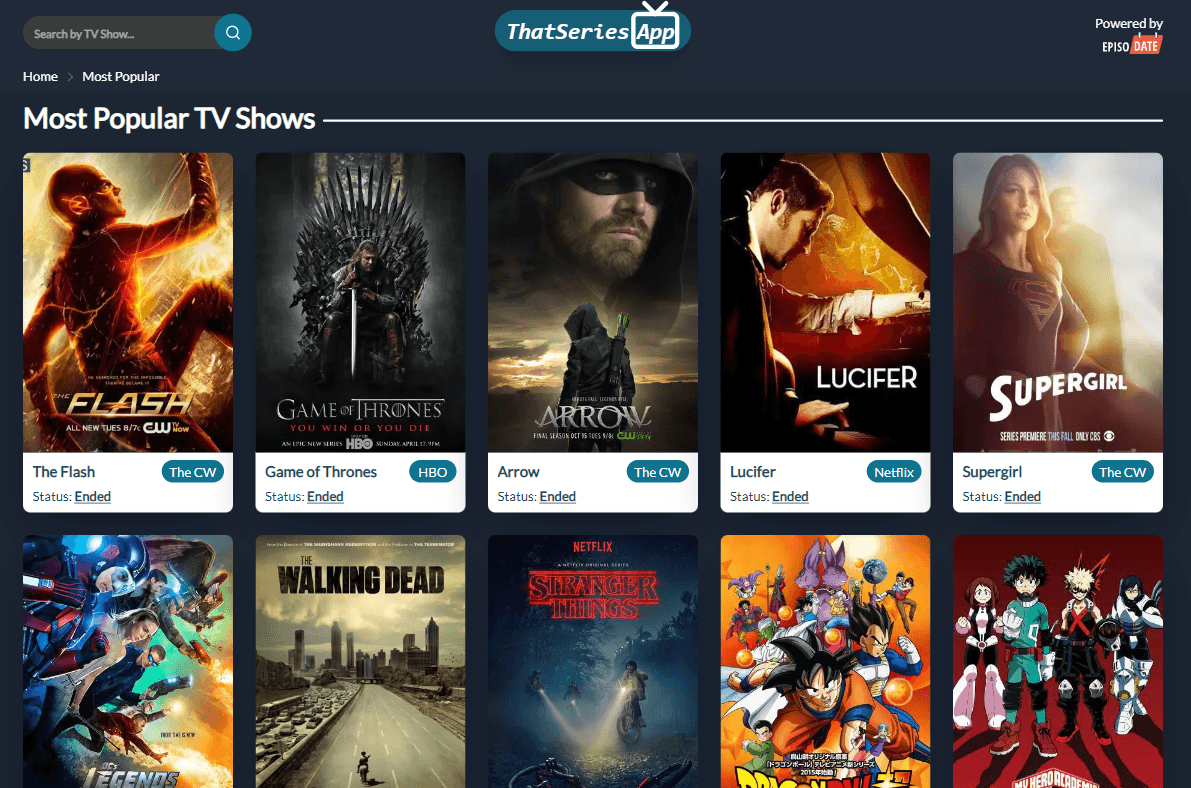The image size is (1191, 788).
Task: Click the Netflix network badge
Action: (x=893, y=472)
